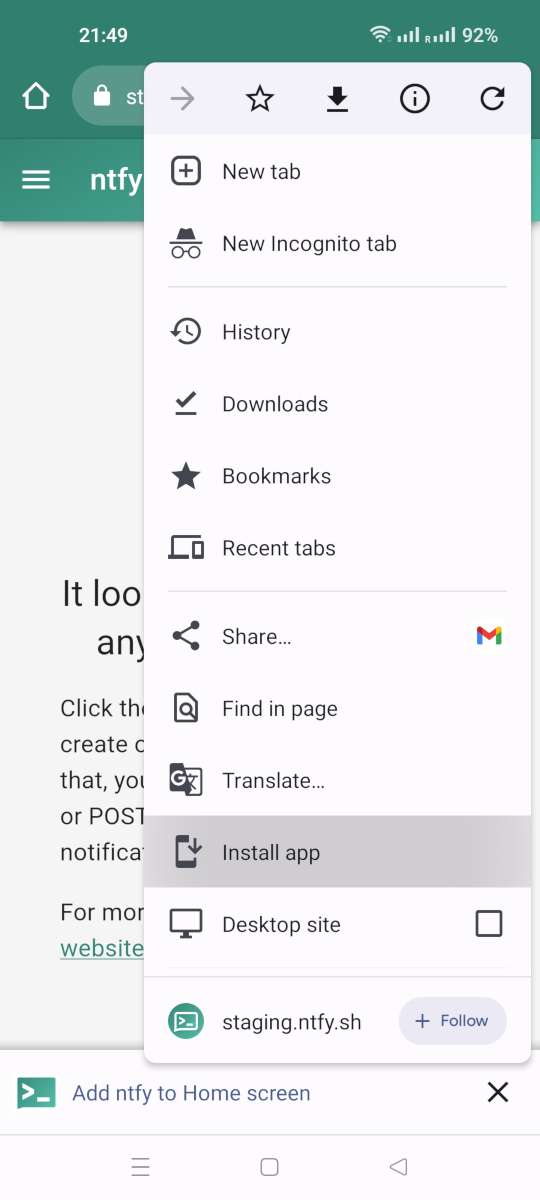Go to Chrome home icon
Screen dimensions: 540x1200
tap(36, 97)
